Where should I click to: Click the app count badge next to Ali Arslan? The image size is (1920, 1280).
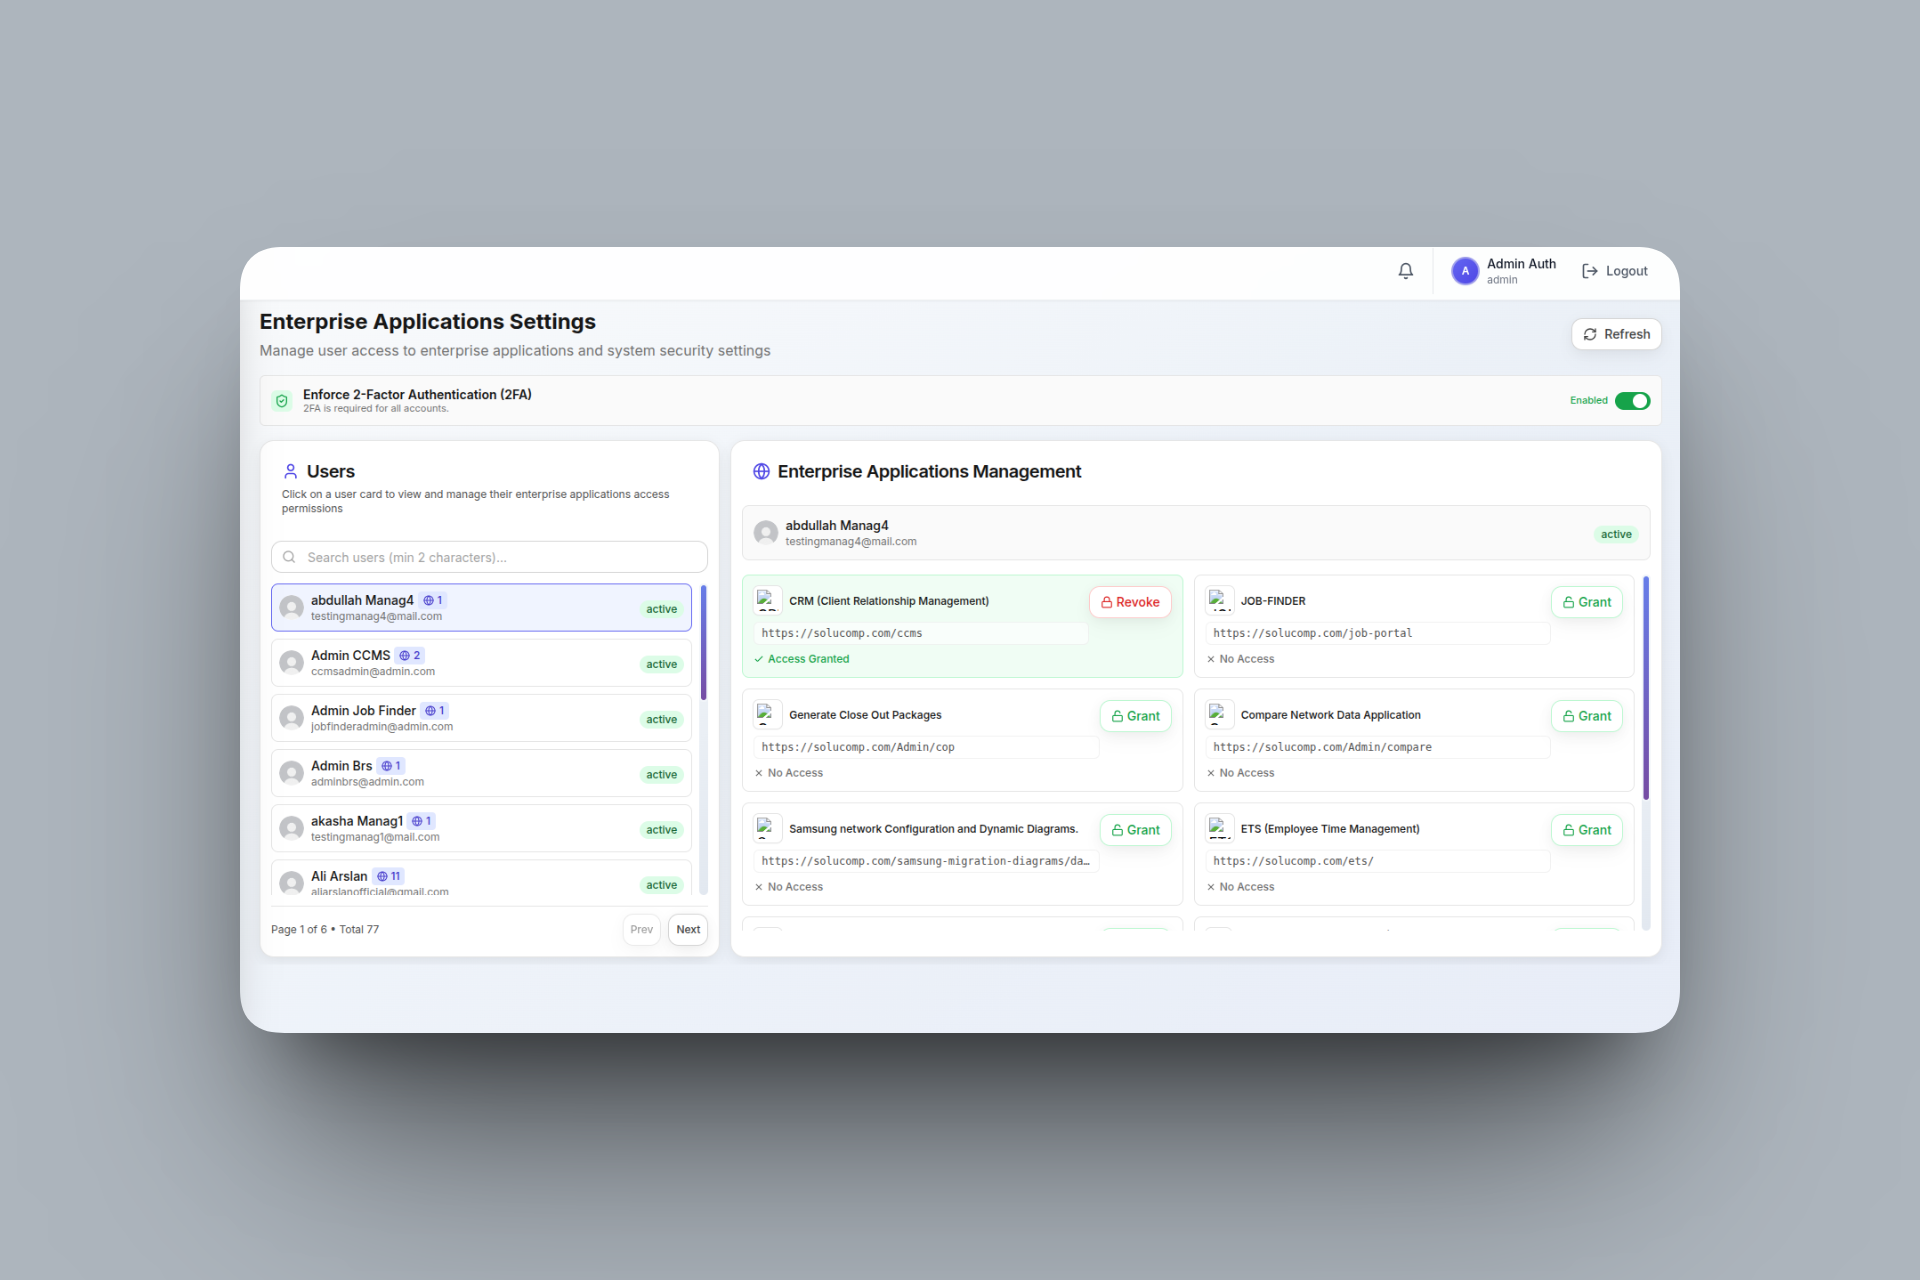pyautogui.click(x=389, y=876)
